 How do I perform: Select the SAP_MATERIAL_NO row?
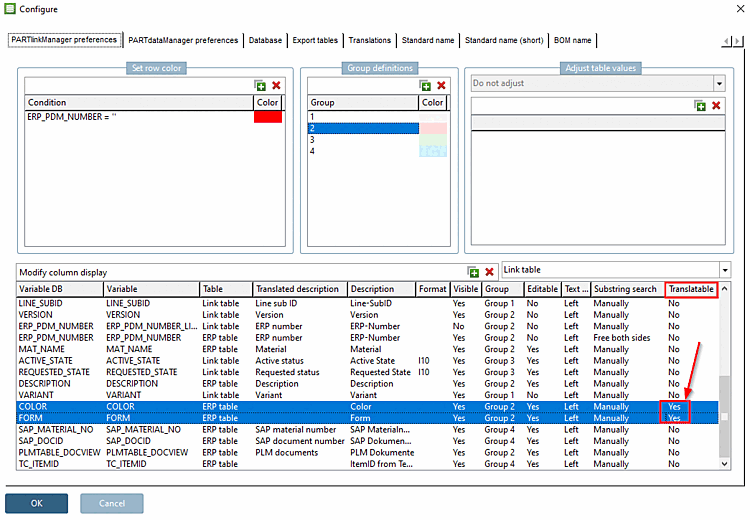(x=367, y=430)
